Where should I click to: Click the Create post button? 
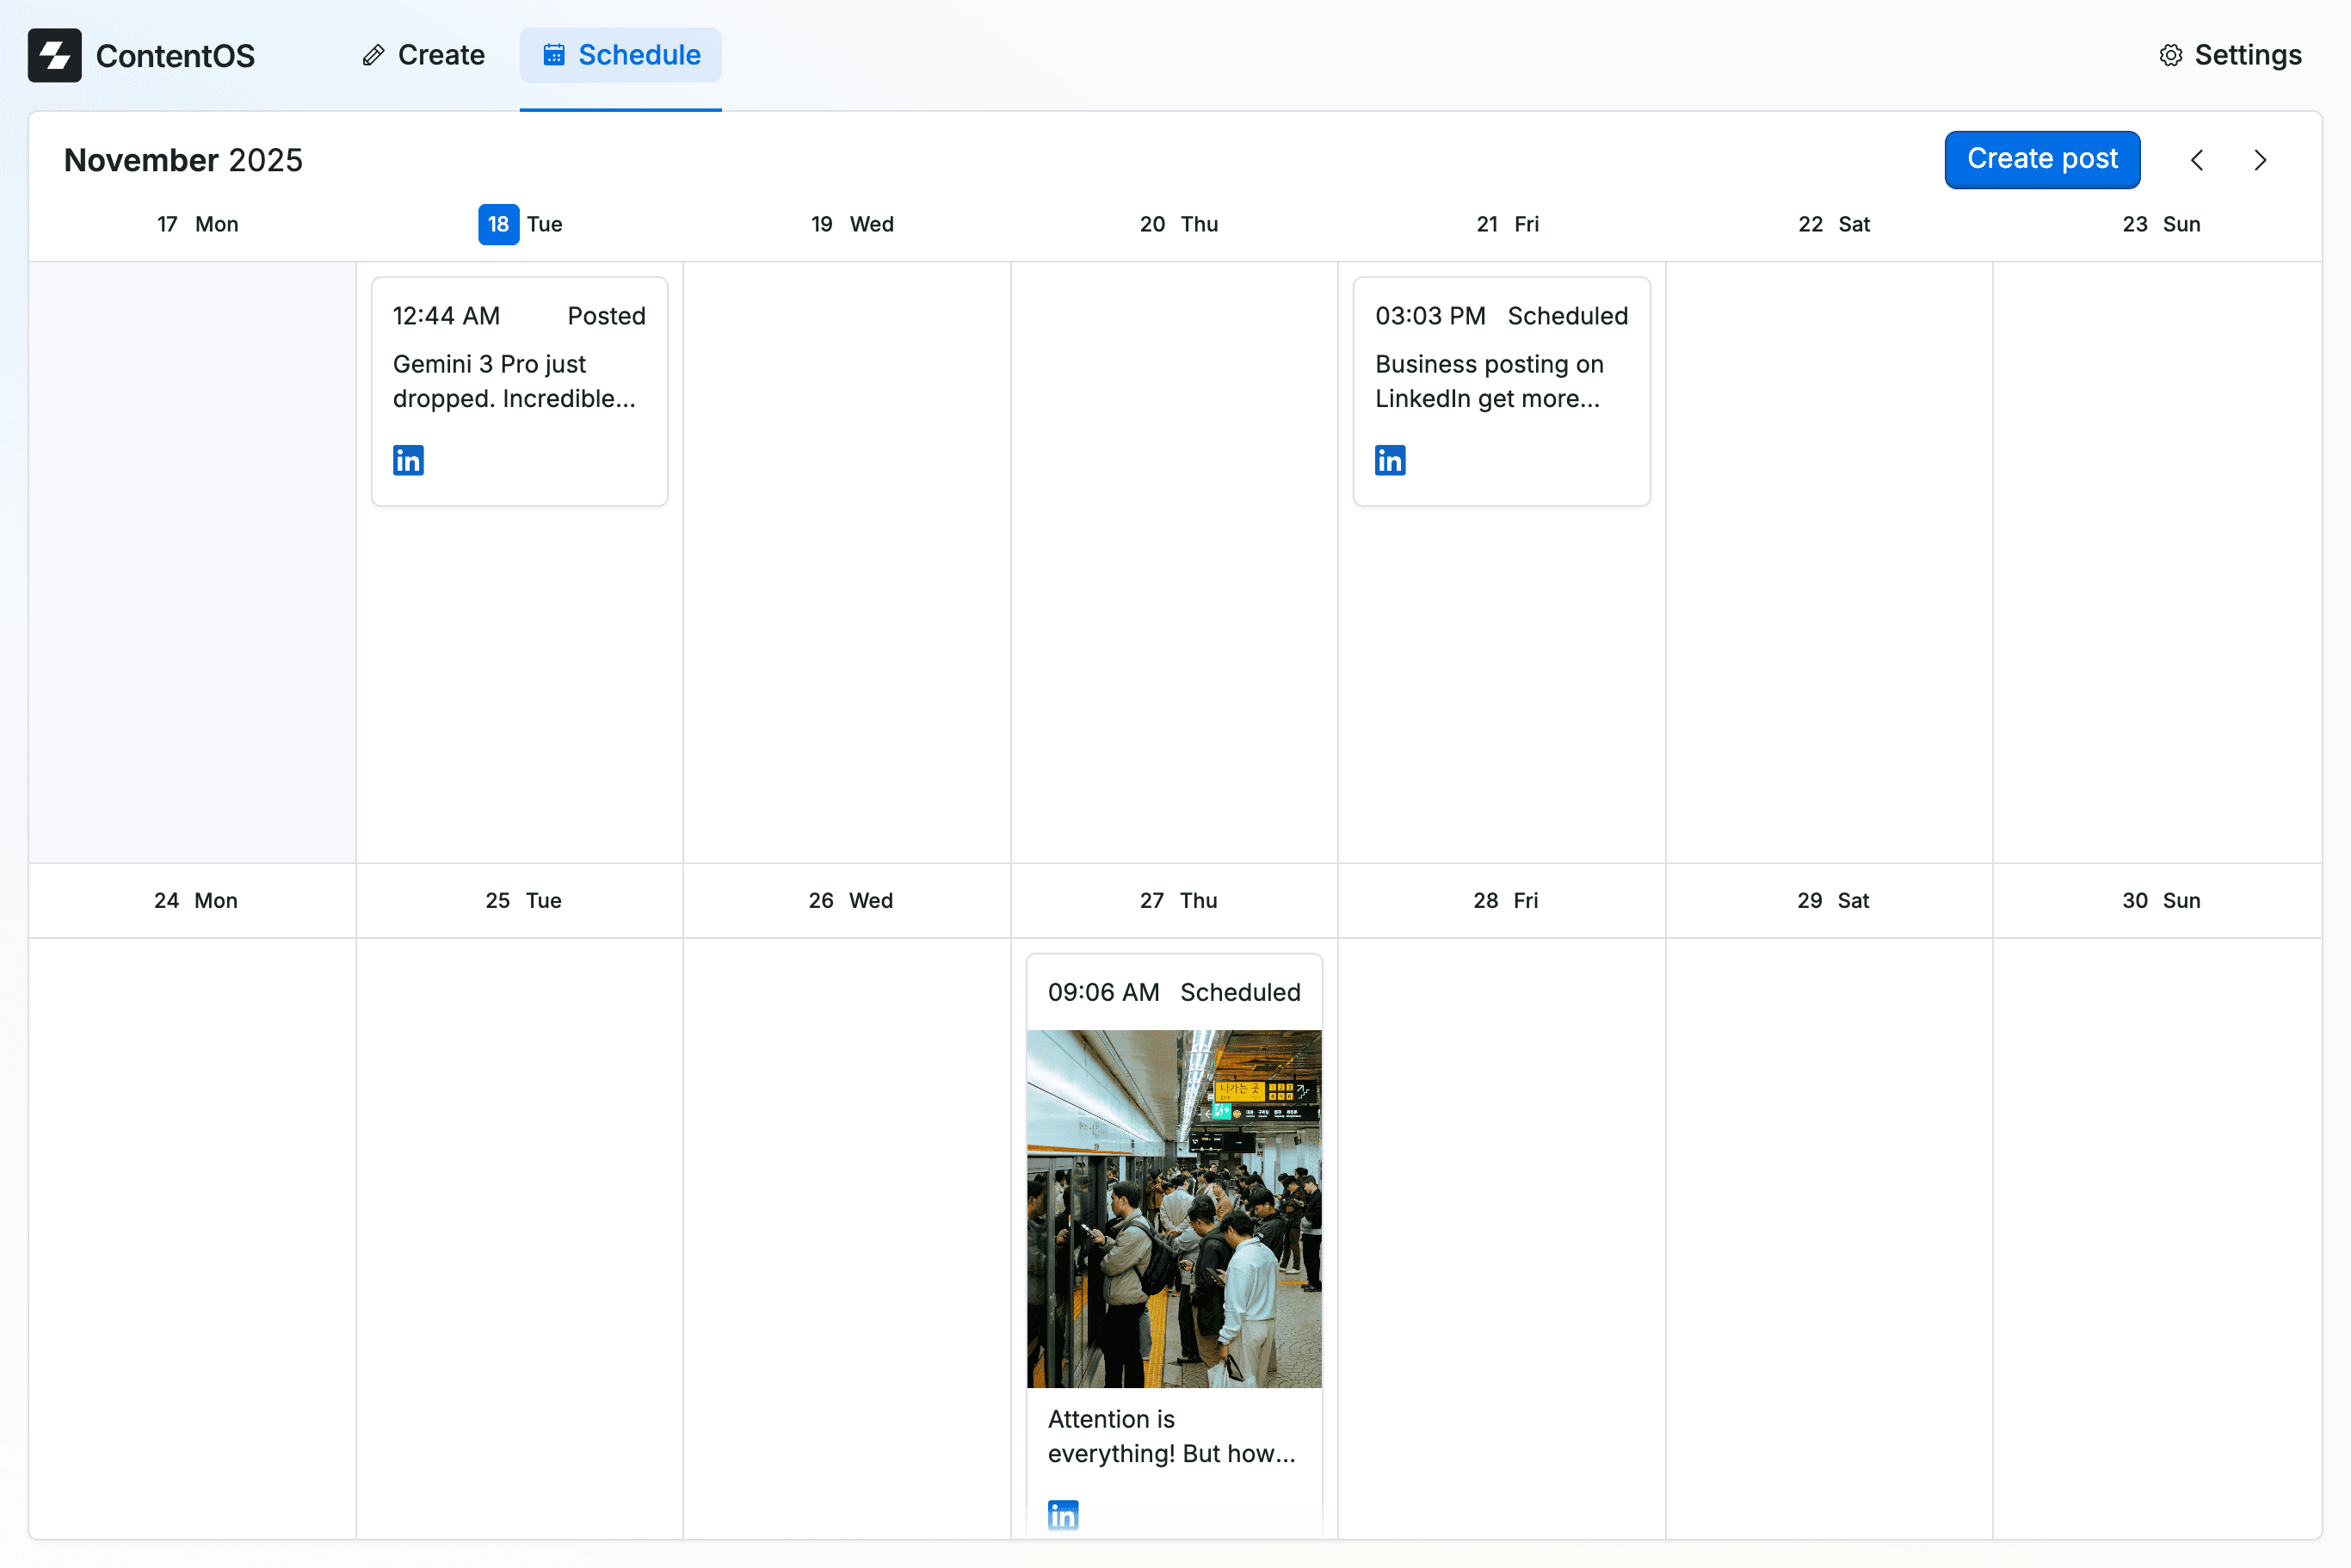coord(2042,159)
